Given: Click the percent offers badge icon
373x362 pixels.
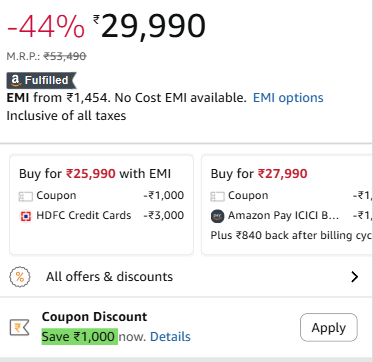Looking at the screenshot, I should (x=20, y=277).
